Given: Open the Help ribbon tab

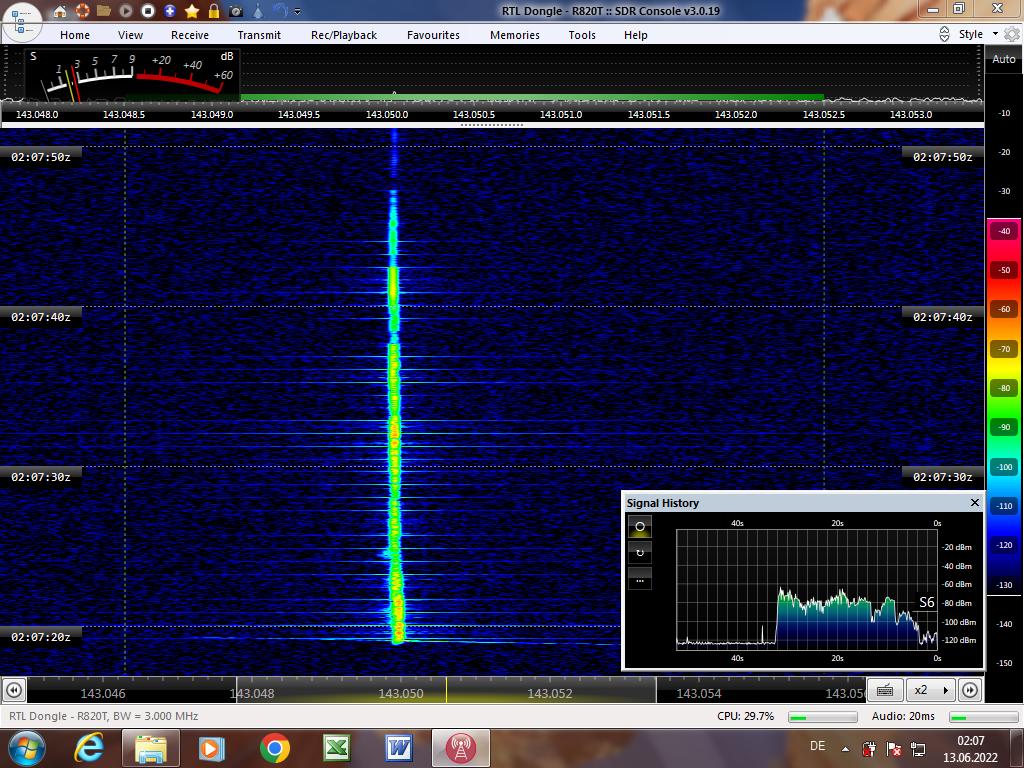Looking at the screenshot, I should 635,35.
